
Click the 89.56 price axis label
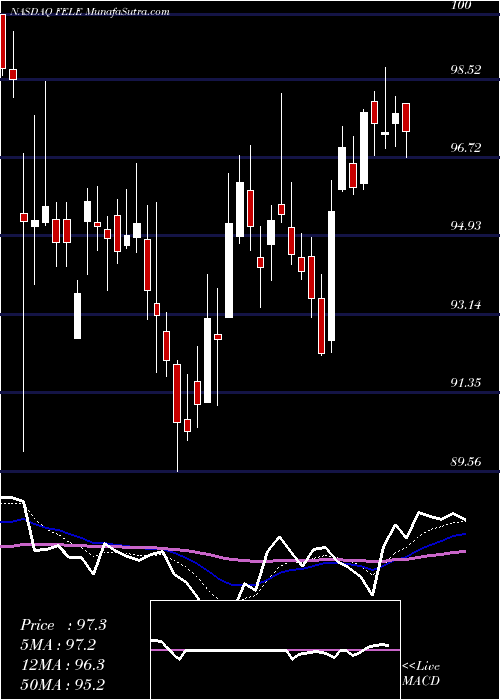(466, 461)
